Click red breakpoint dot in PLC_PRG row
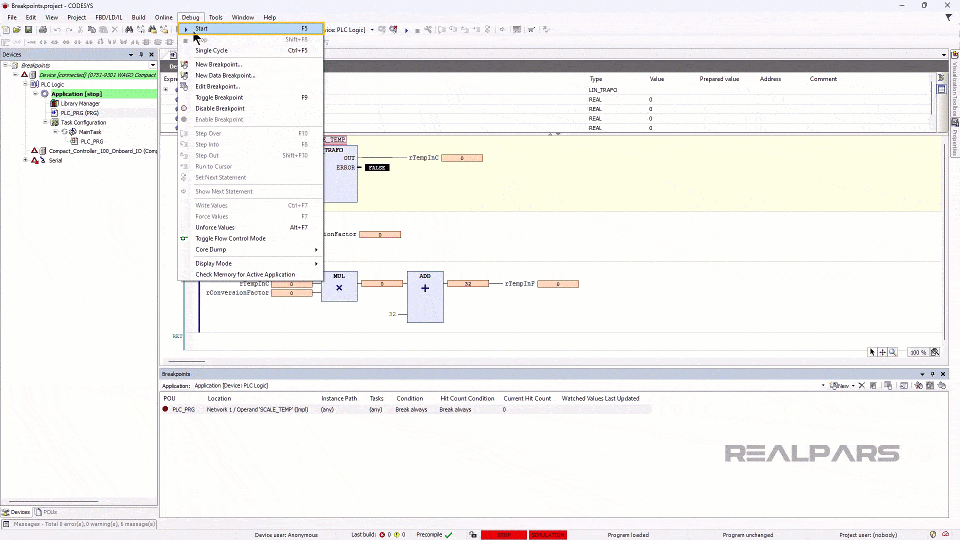This screenshot has width=960, height=540. 165,409
